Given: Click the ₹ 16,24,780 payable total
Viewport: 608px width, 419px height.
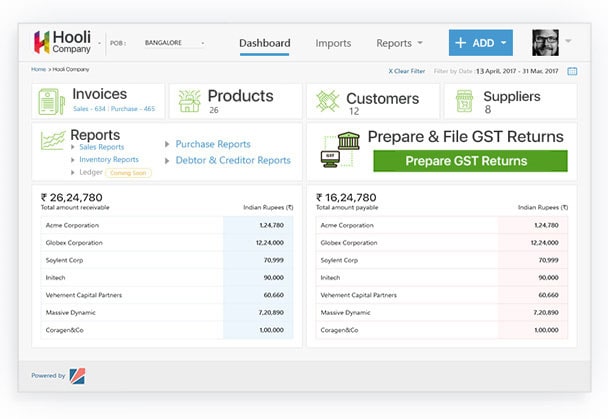Looking at the screenshot, I should click(346, 198).
